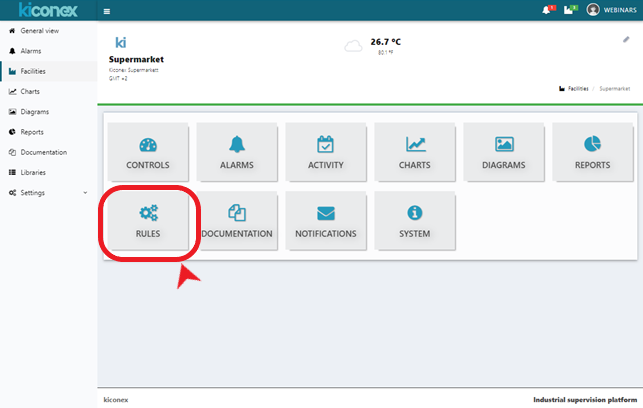
Task: Open the Charts line-graph tile
Action: [x=415, y=153]
